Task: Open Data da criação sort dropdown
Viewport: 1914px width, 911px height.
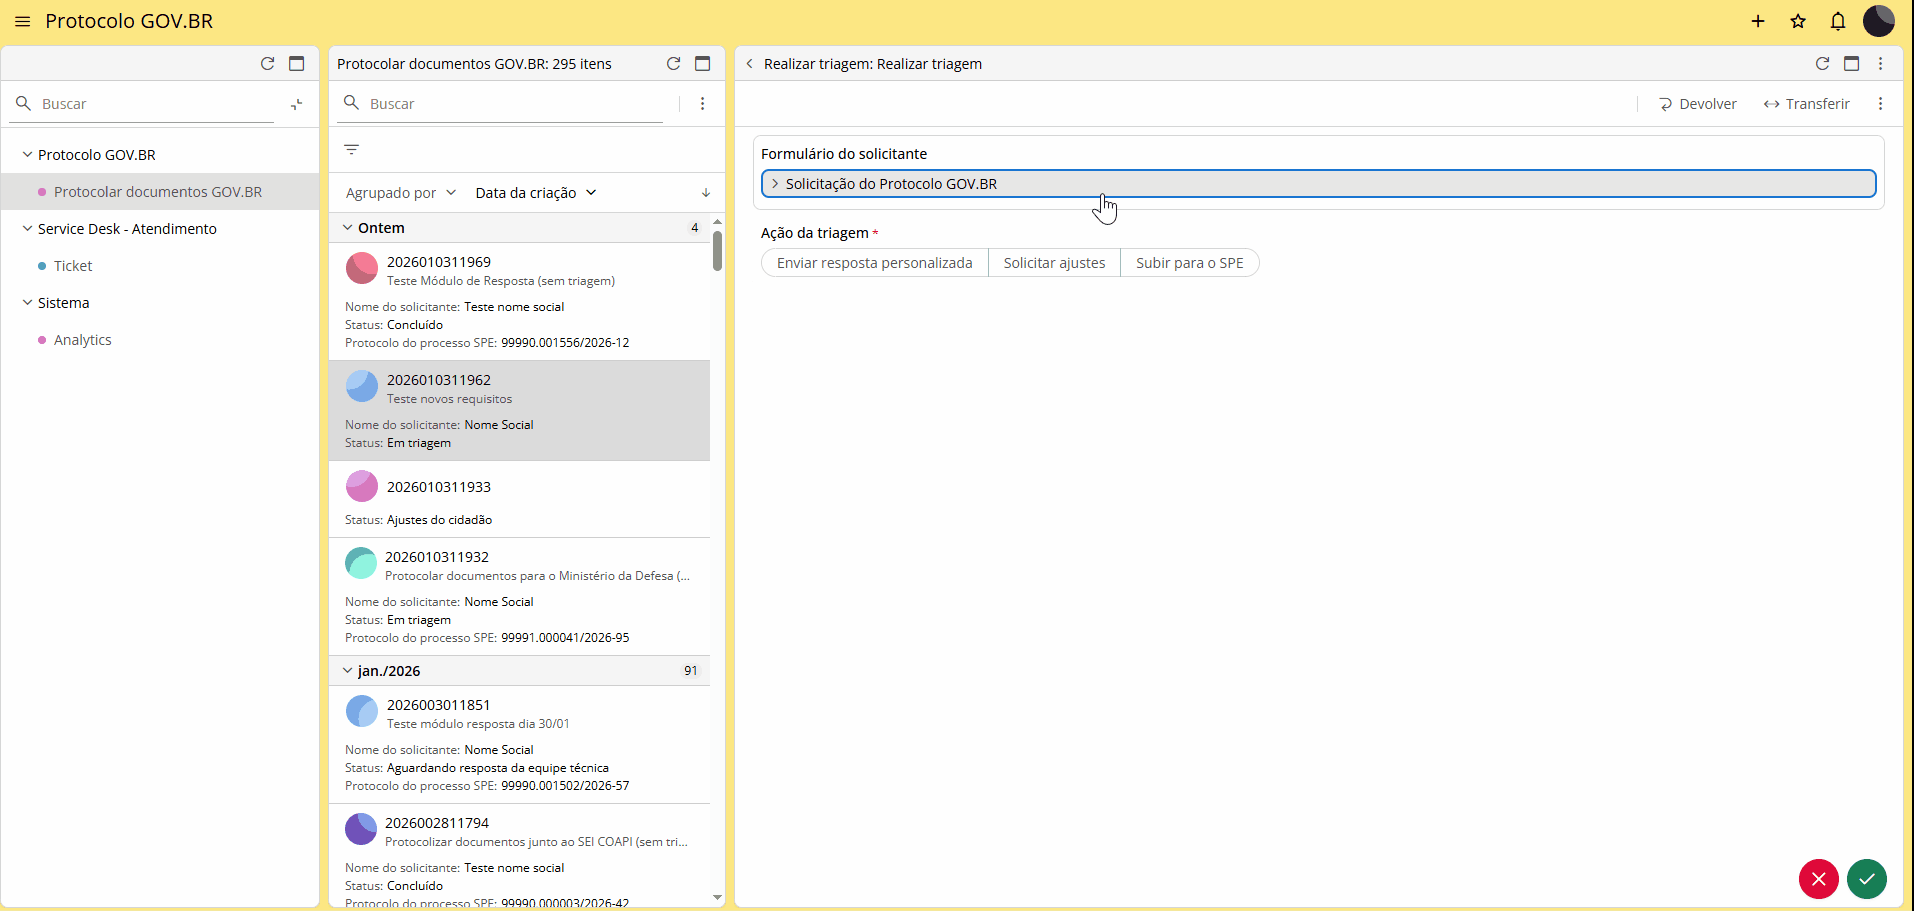Action: 536,193
